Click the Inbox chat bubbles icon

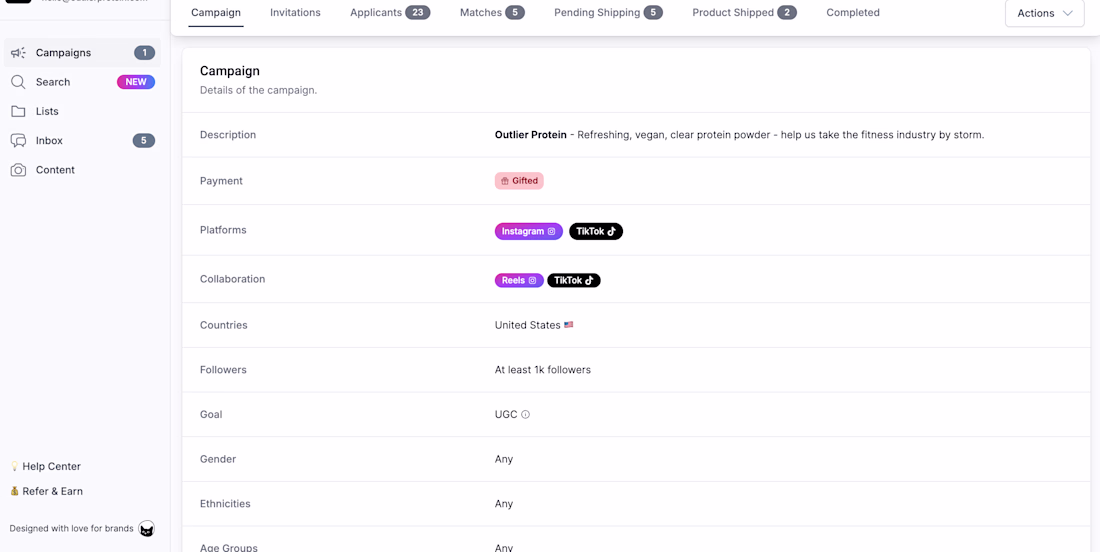point(18,141)
